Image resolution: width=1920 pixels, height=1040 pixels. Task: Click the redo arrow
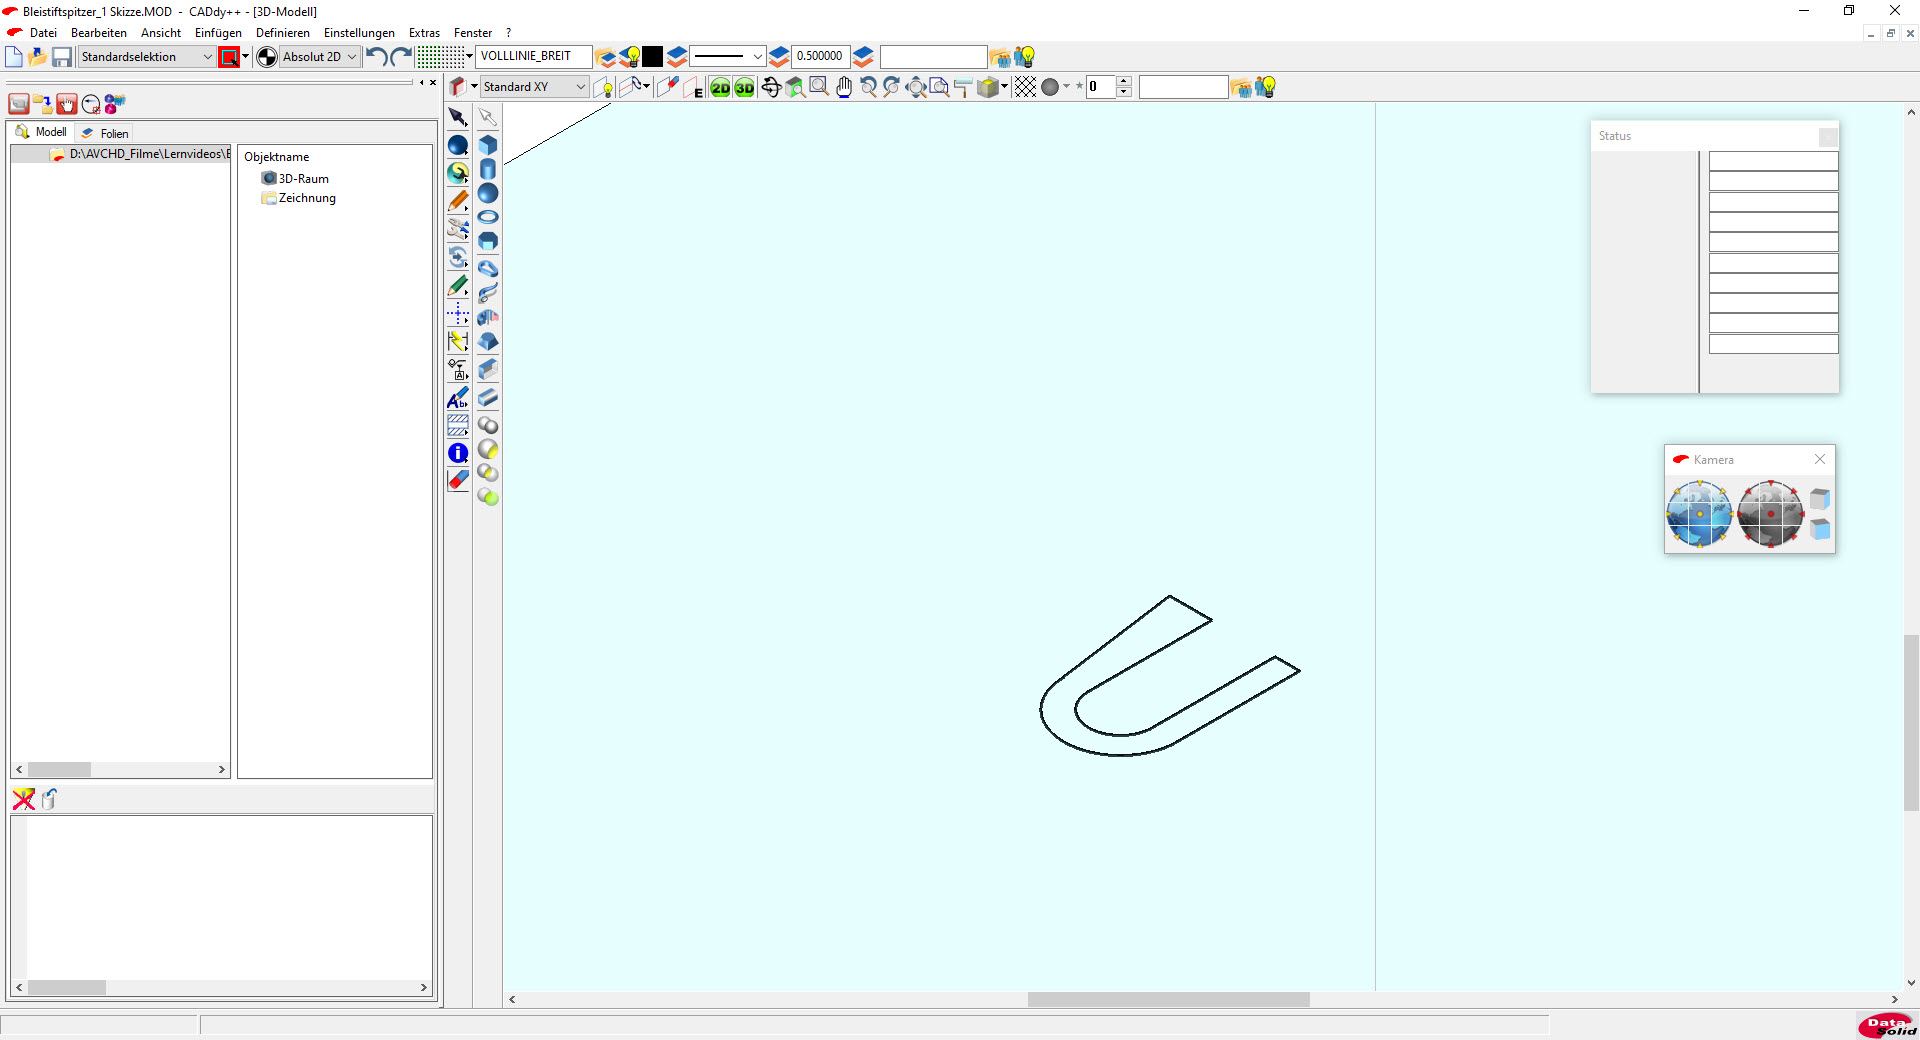coord(401,57)
